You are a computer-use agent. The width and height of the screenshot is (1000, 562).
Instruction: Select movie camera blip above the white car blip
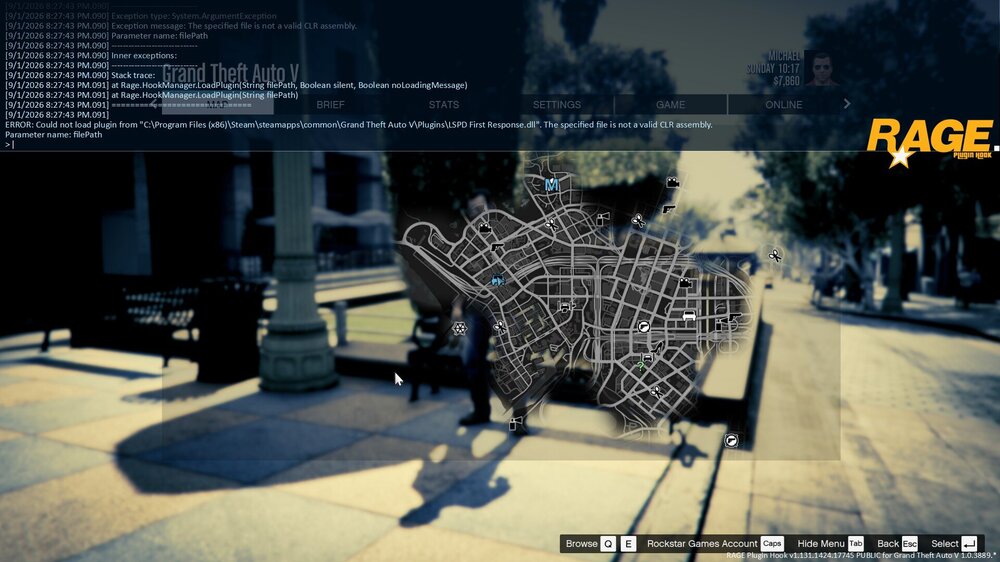click(686, 282)
